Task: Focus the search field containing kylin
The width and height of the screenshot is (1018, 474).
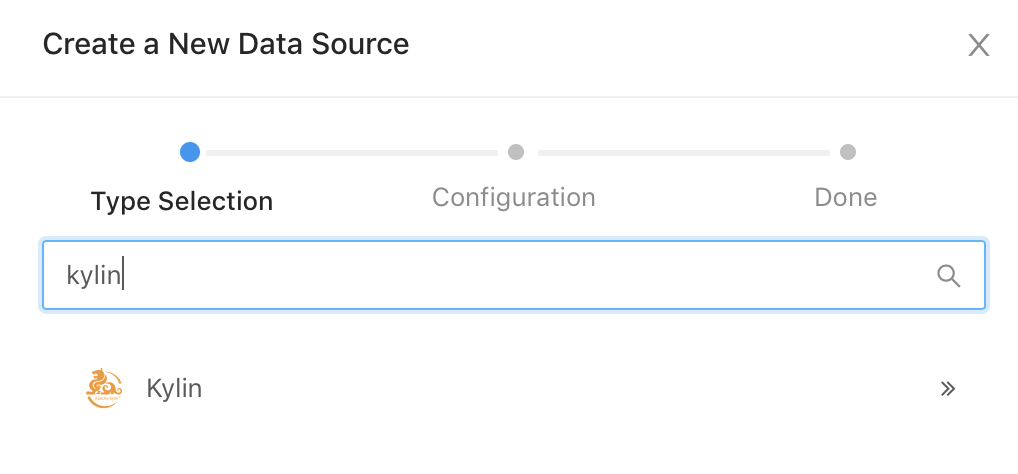Action: pyautogui.click(x=500, y=275)
